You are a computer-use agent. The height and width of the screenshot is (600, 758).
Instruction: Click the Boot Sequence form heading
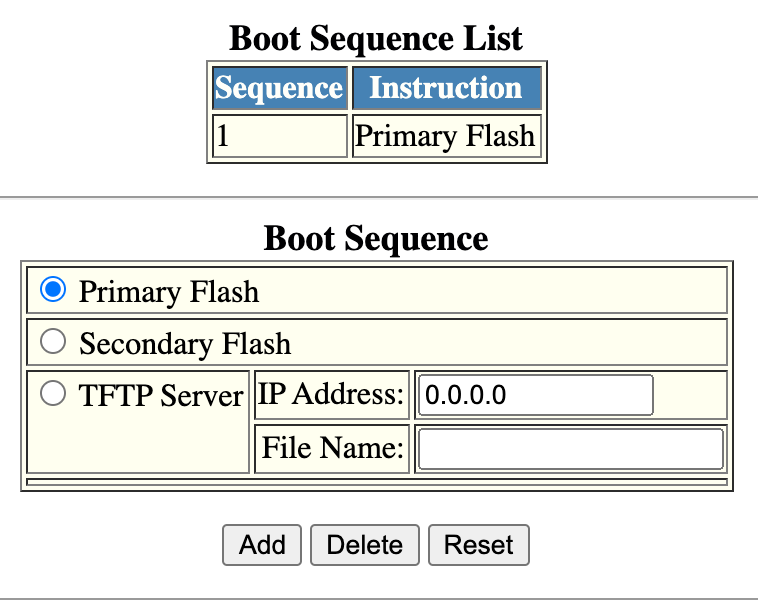coord(376,239)
